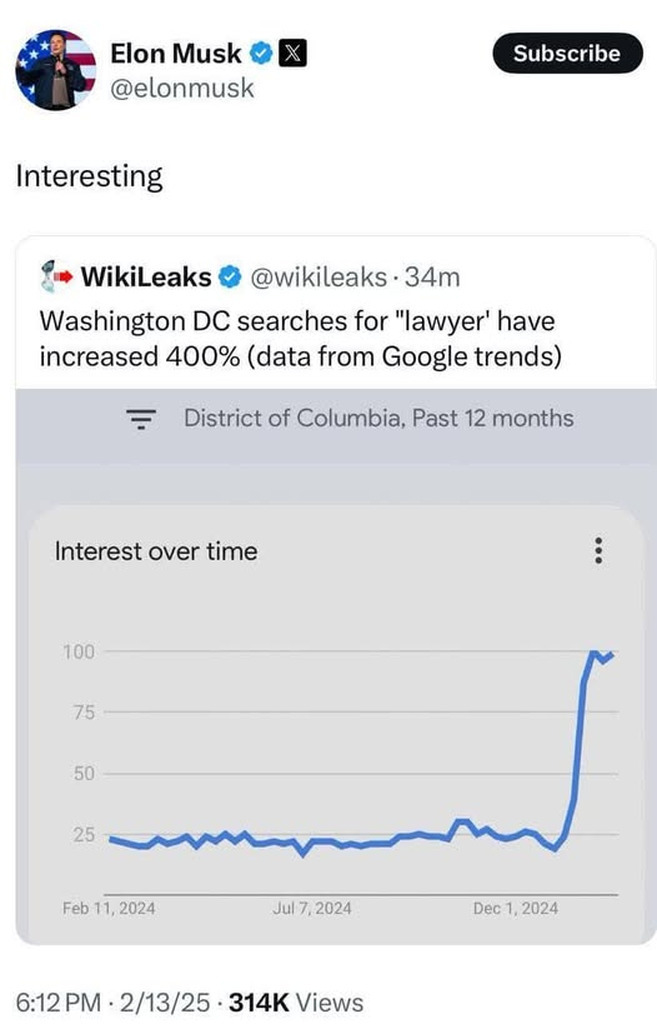Viewport: 657px width, 1024px height.
Task: Click Elon Musk's profile avatar
Action: pos(56,70)
